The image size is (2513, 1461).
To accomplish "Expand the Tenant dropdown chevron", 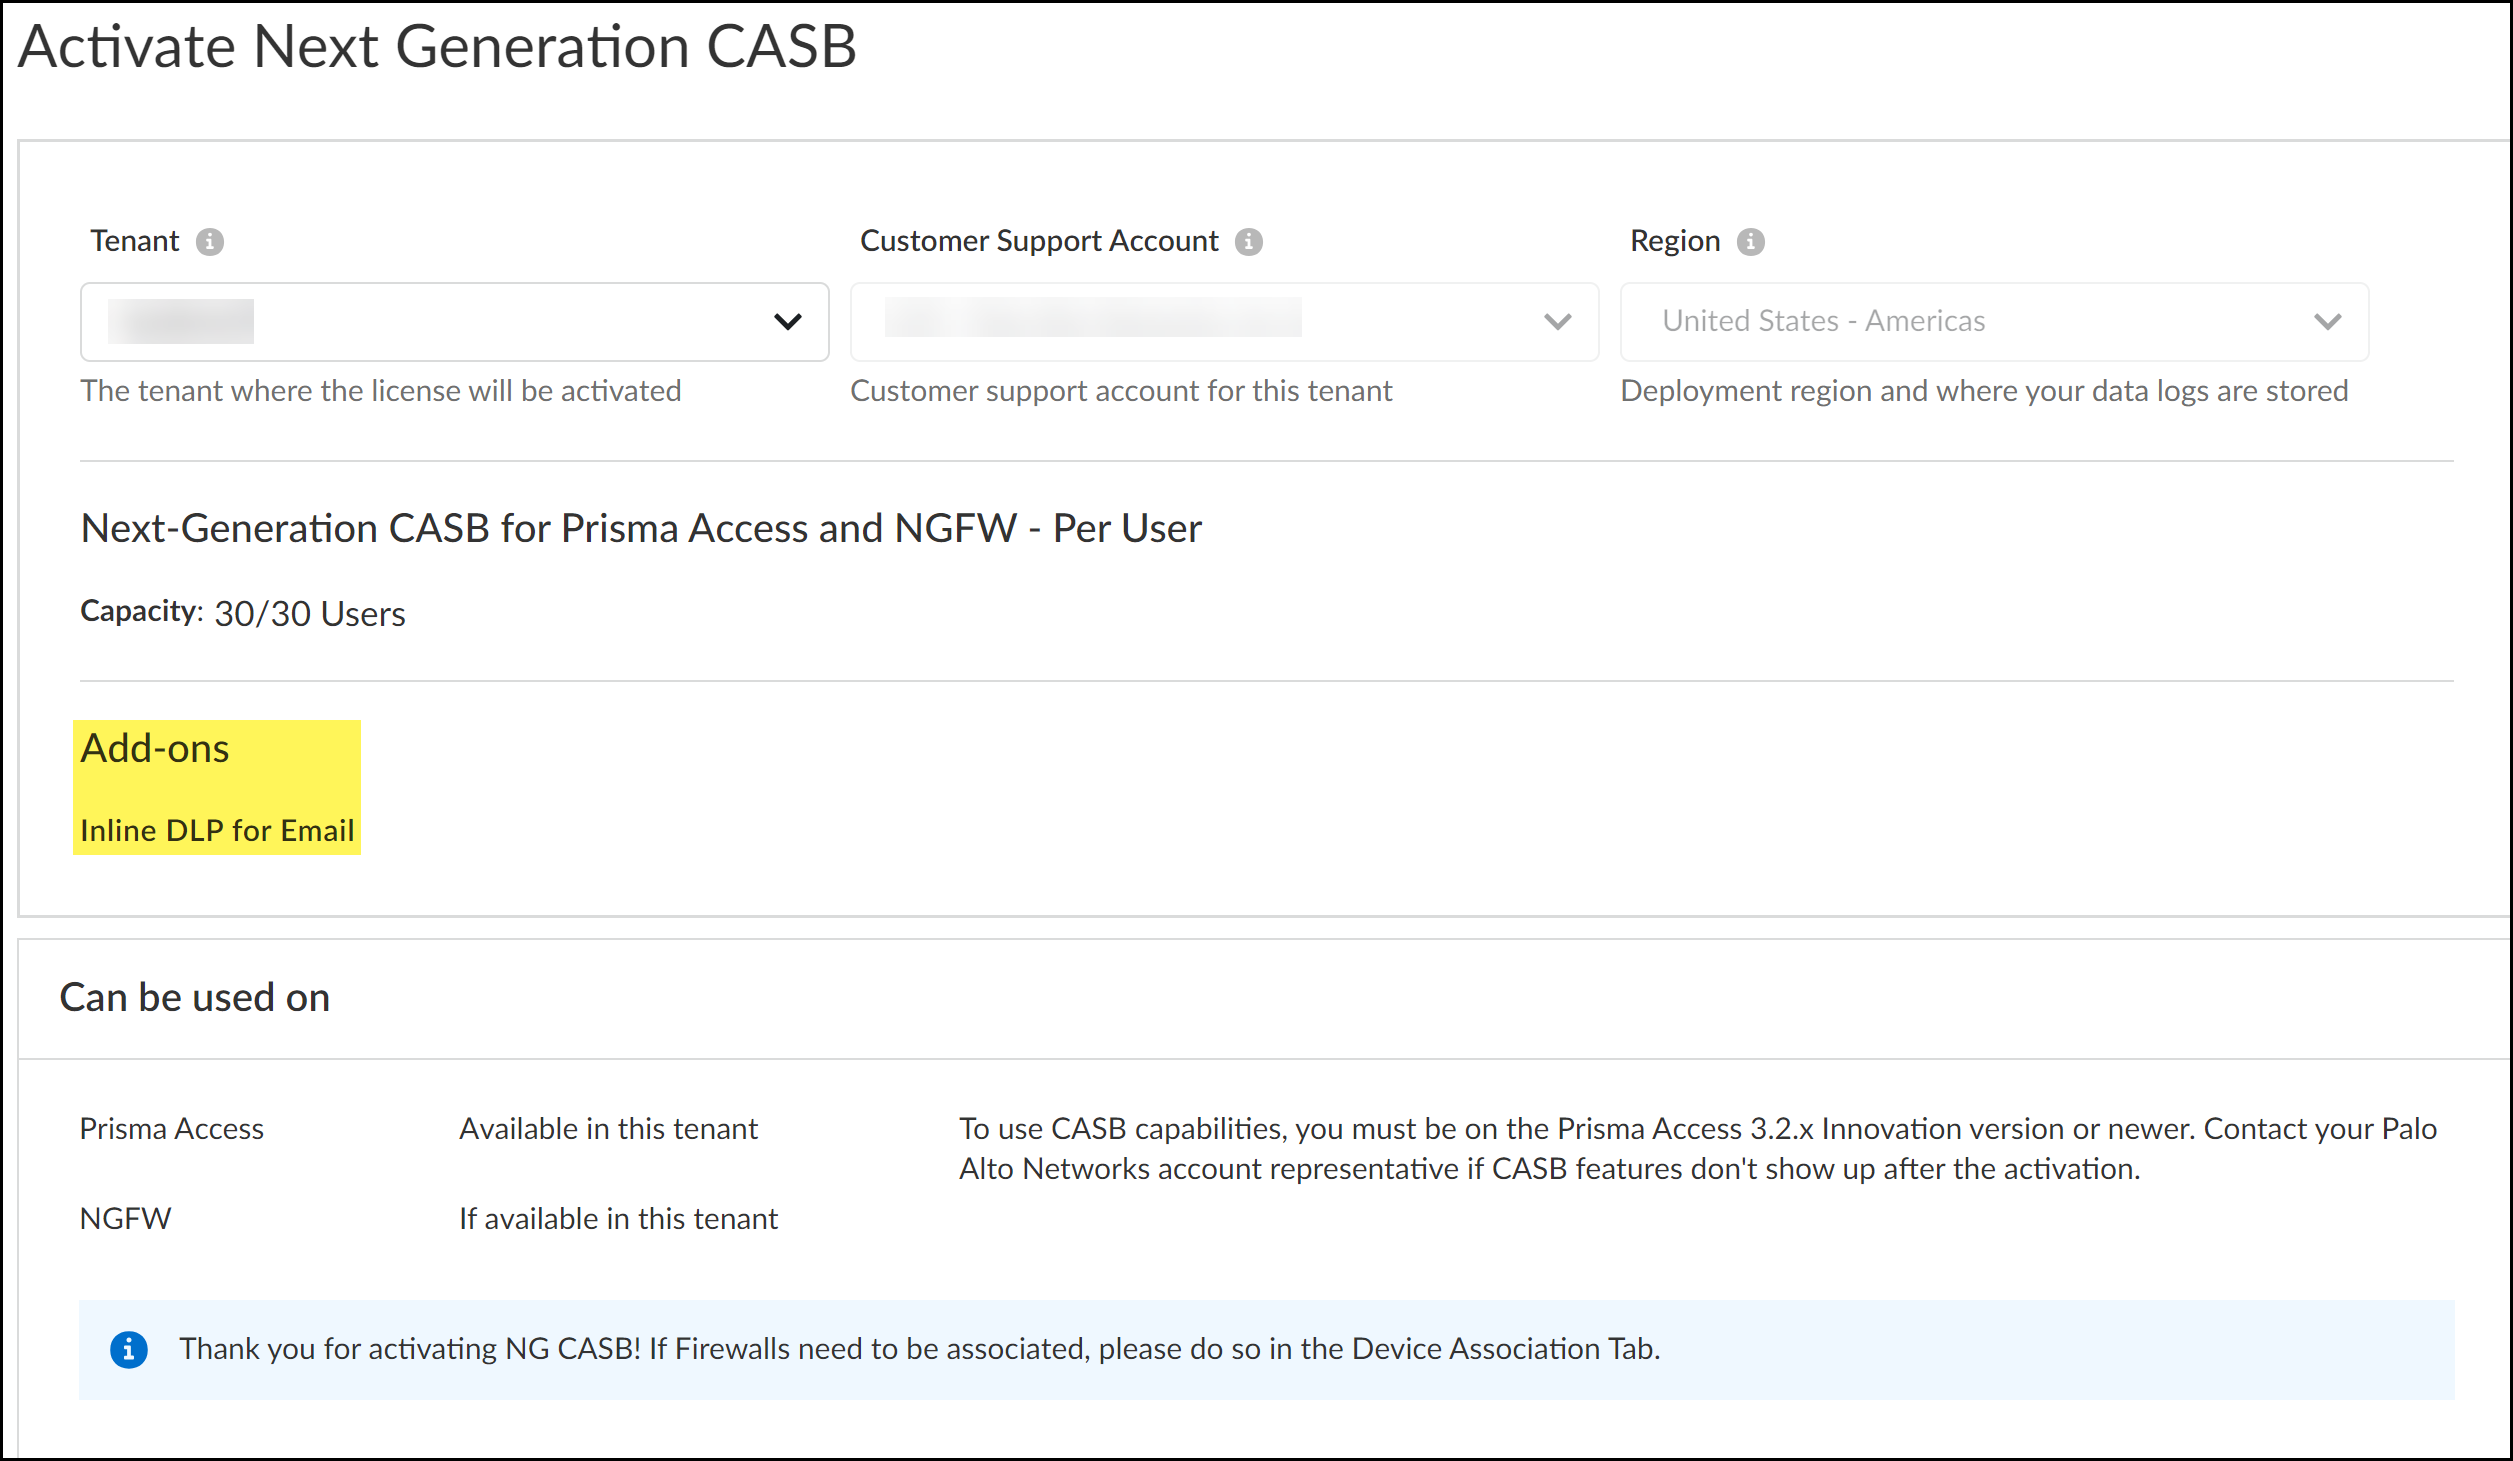I will click(x=788, y=322).
